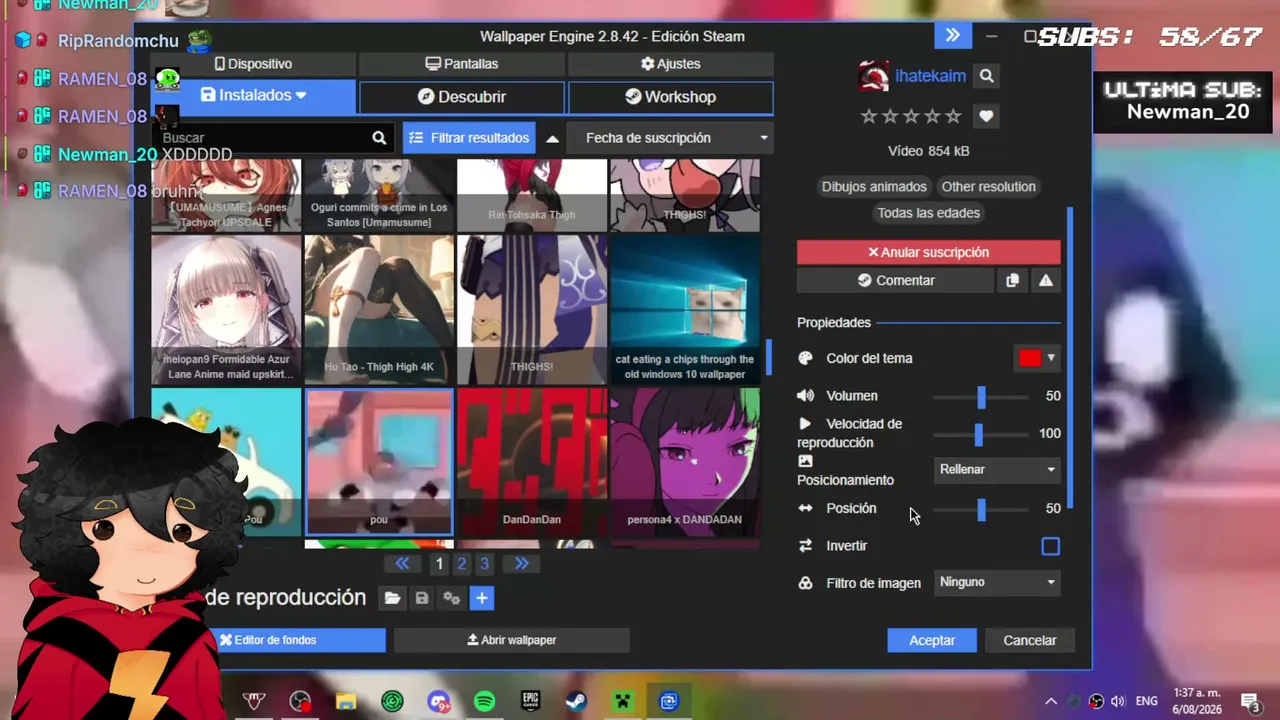
Task: Open the Filtro de imagen dropdown
Action: tap(997, 582)
